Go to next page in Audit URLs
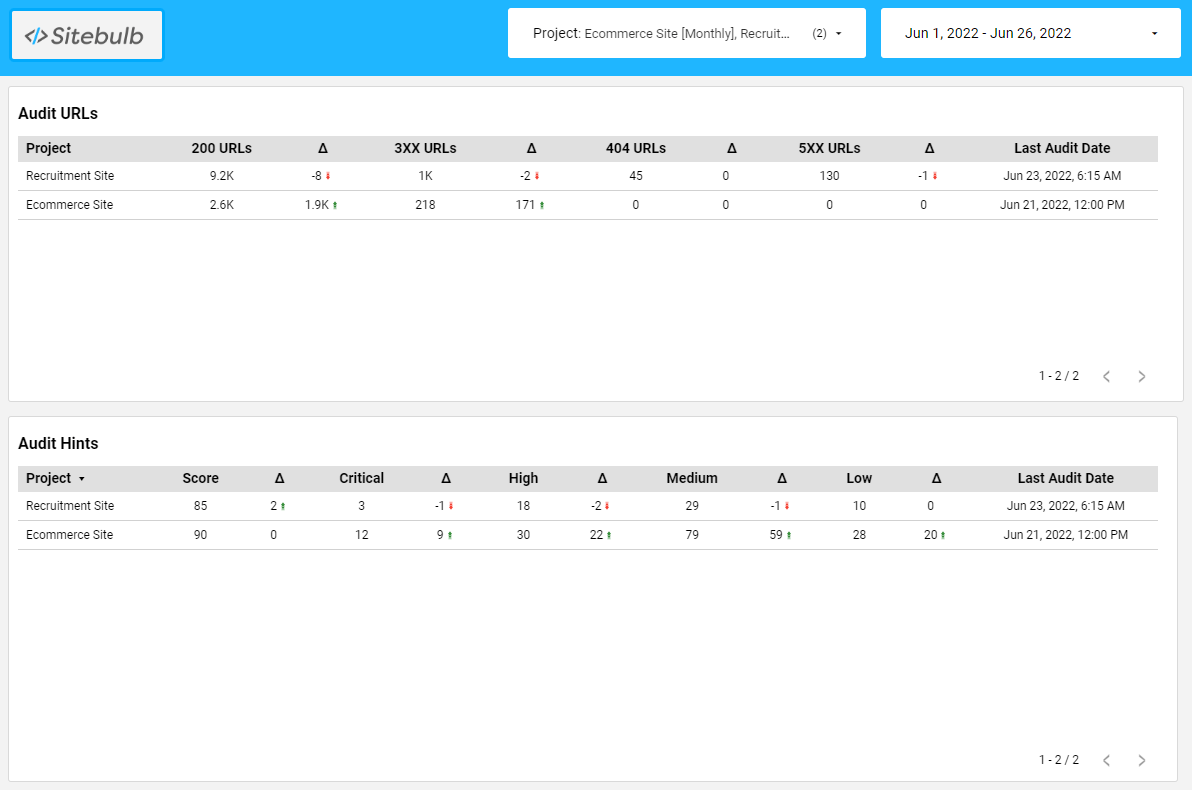Viewport: 1192px width, 790px height. [x=1142, y=376]
